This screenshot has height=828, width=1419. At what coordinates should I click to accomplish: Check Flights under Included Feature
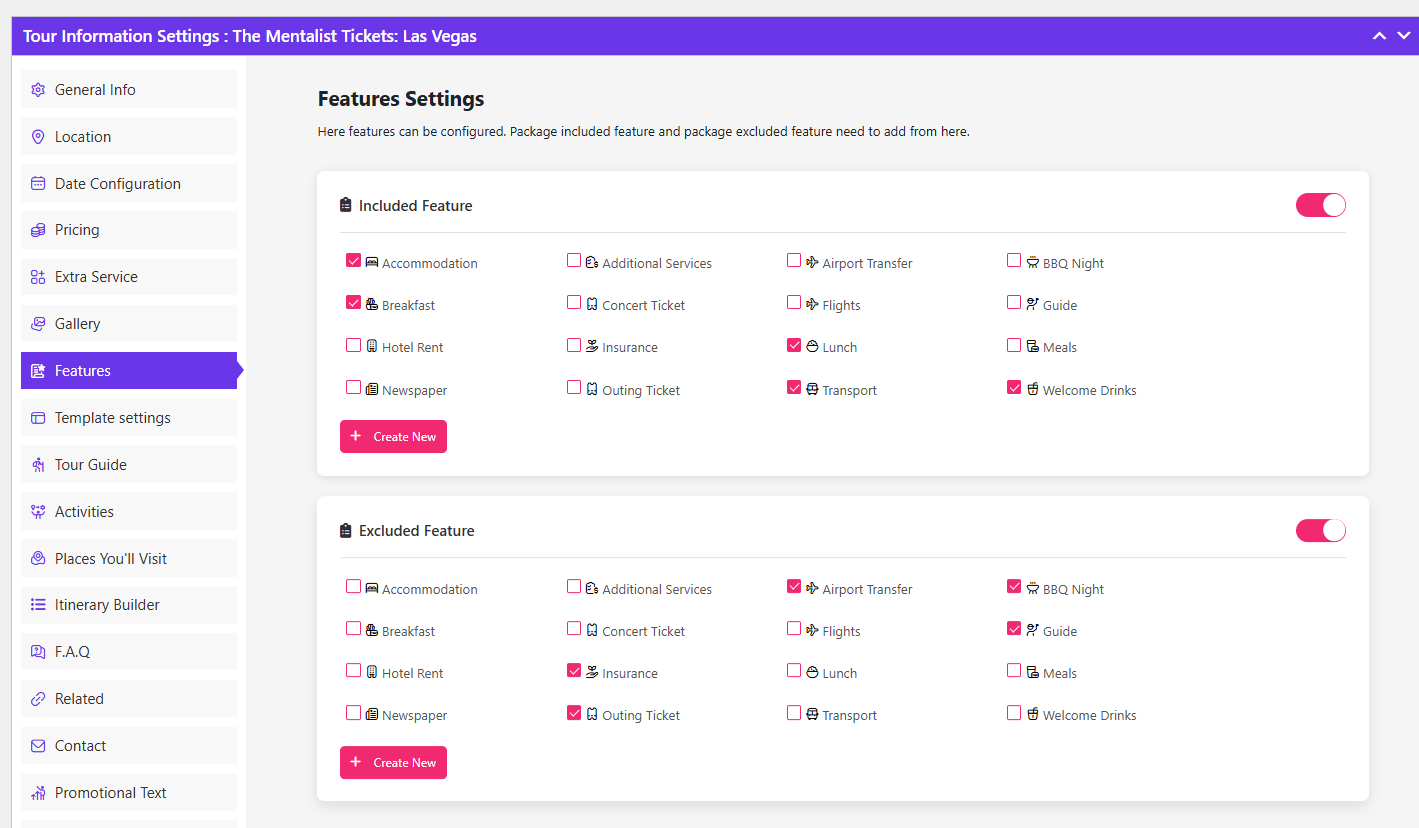[794, 303]
